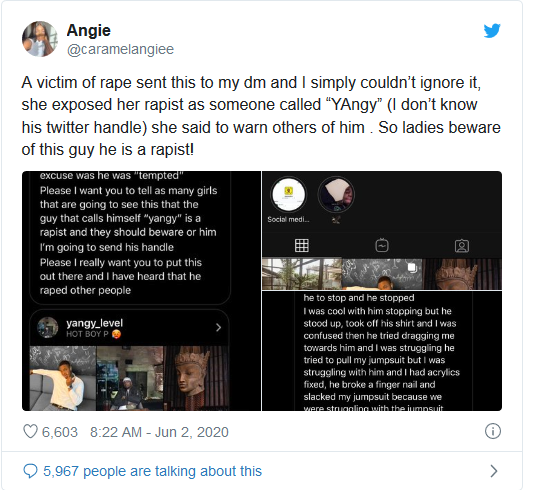
Task: Open the @caramelangiee handle link
Action: 120,49
